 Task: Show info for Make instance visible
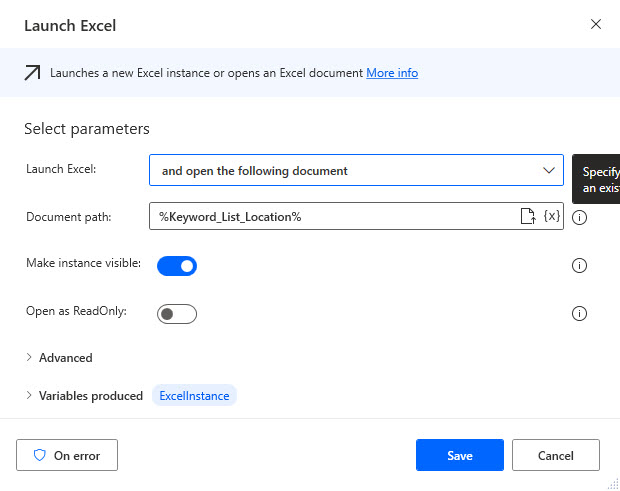[579, 265]
